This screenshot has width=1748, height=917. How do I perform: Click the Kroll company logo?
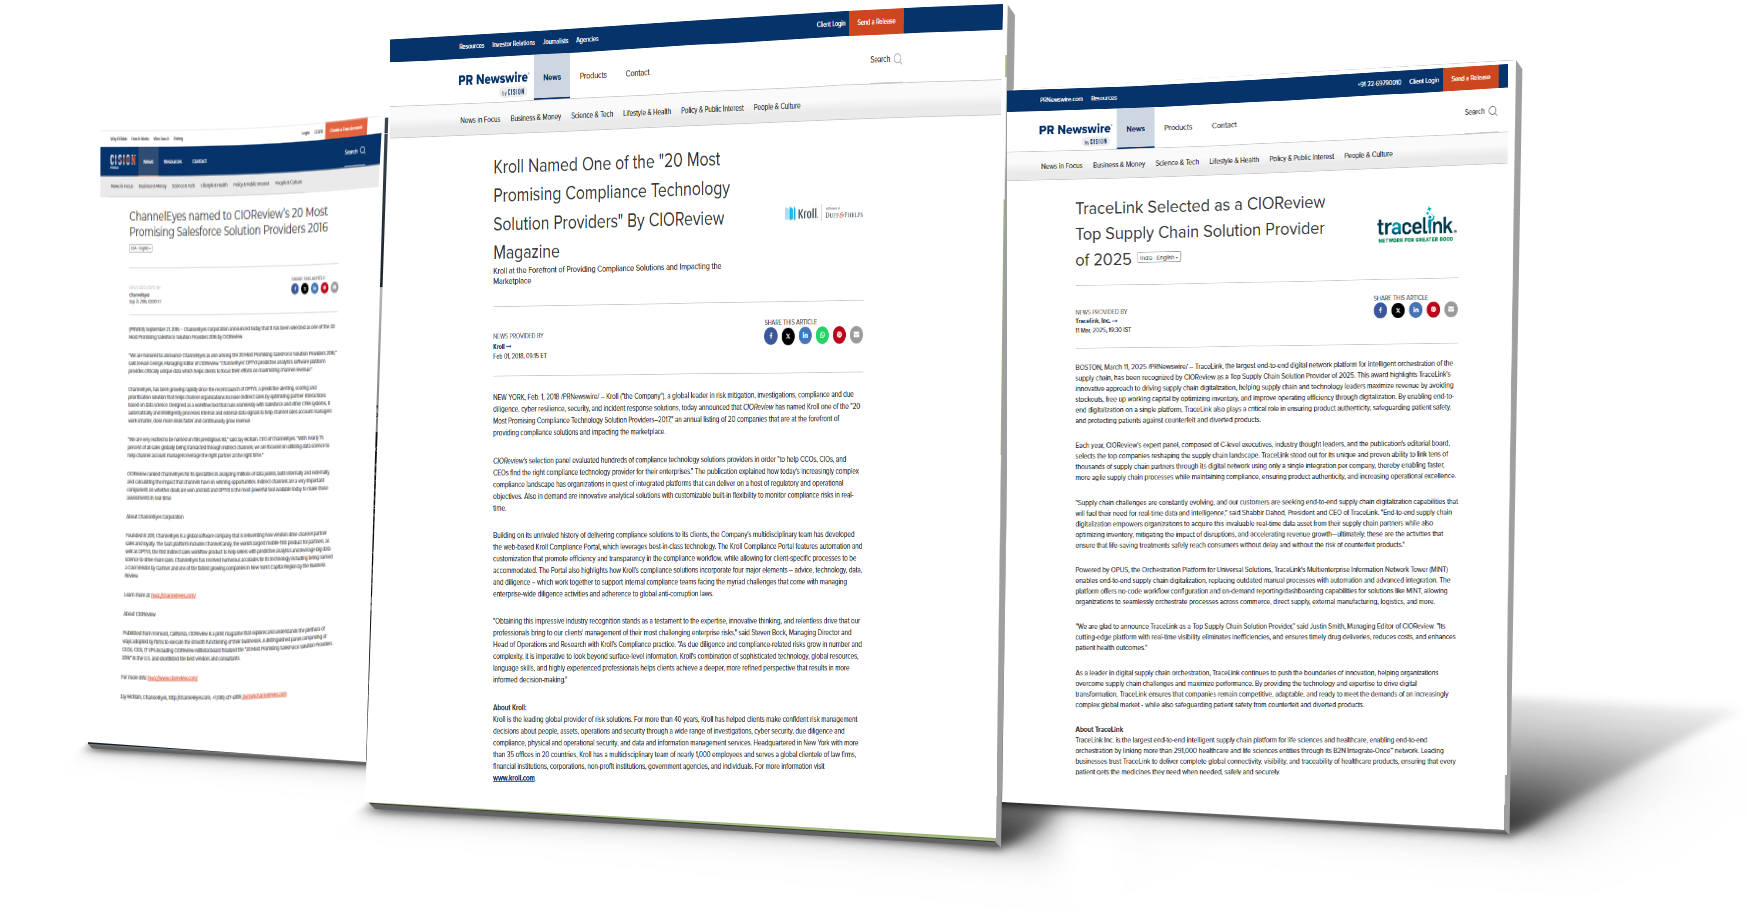tap(824, 213)
